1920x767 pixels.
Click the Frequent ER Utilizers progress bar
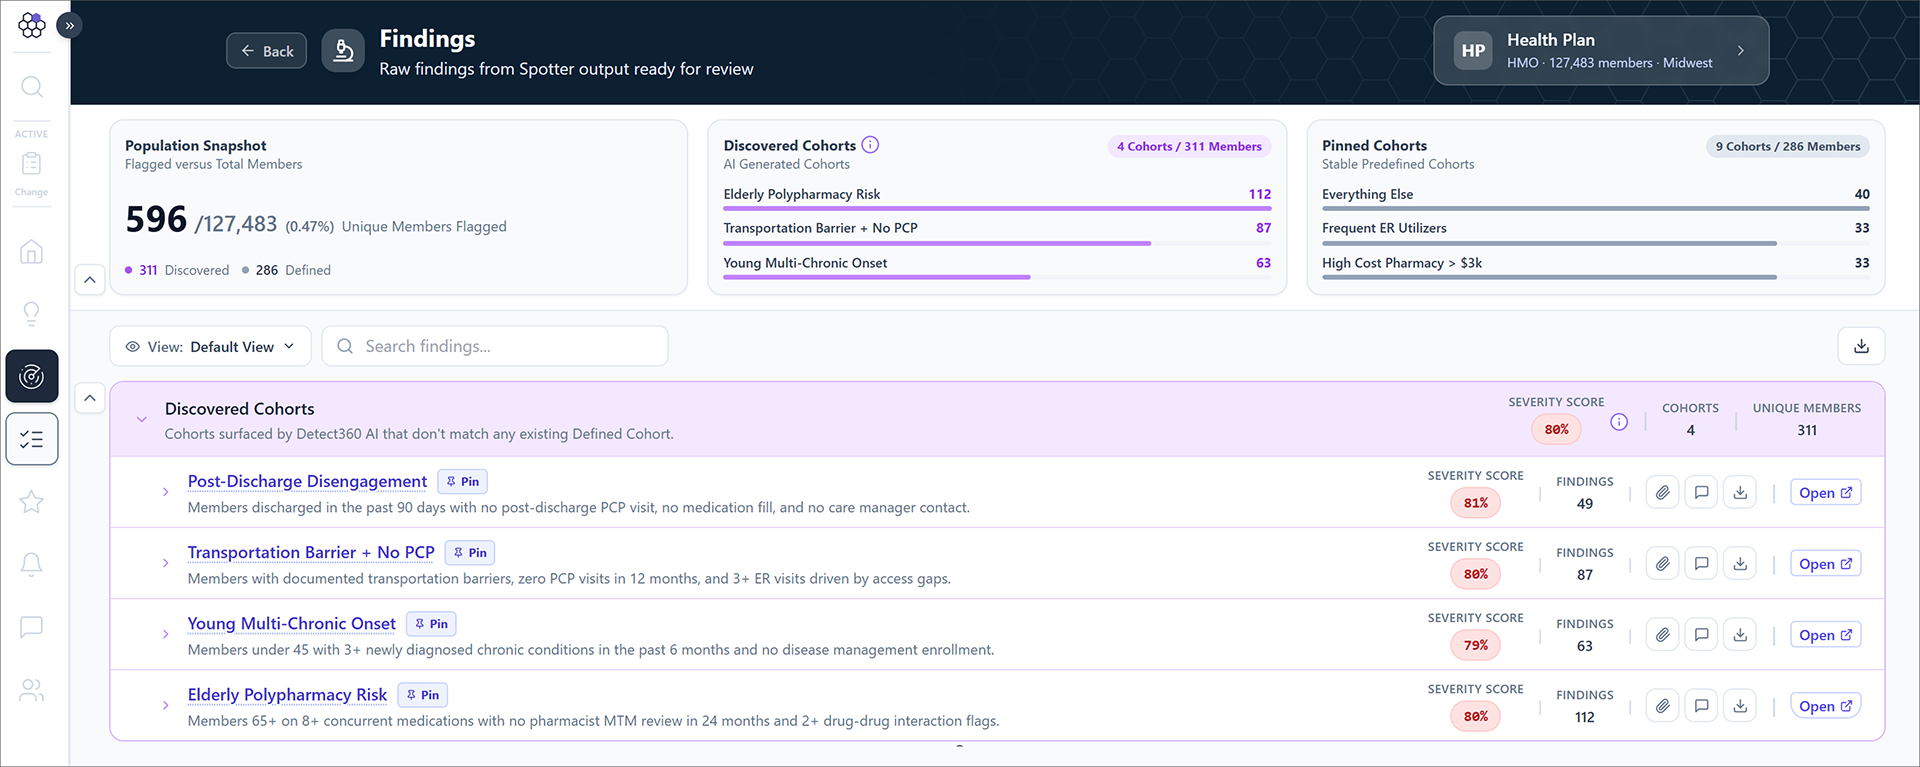click(1595, 243)
